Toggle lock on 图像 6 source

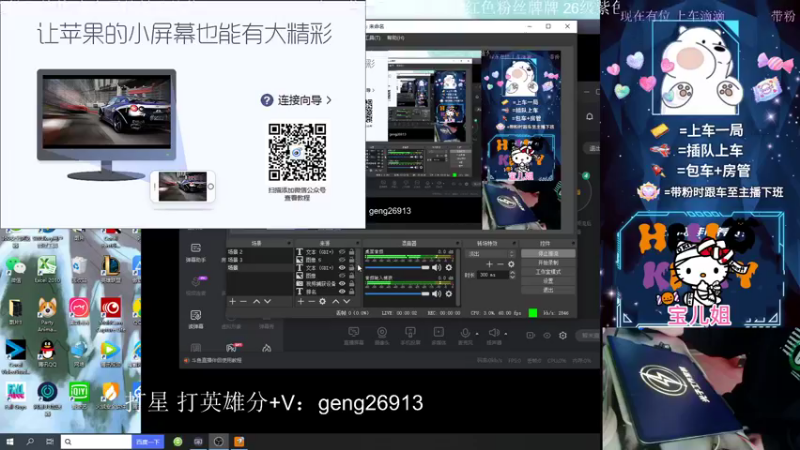coord(352,260)
